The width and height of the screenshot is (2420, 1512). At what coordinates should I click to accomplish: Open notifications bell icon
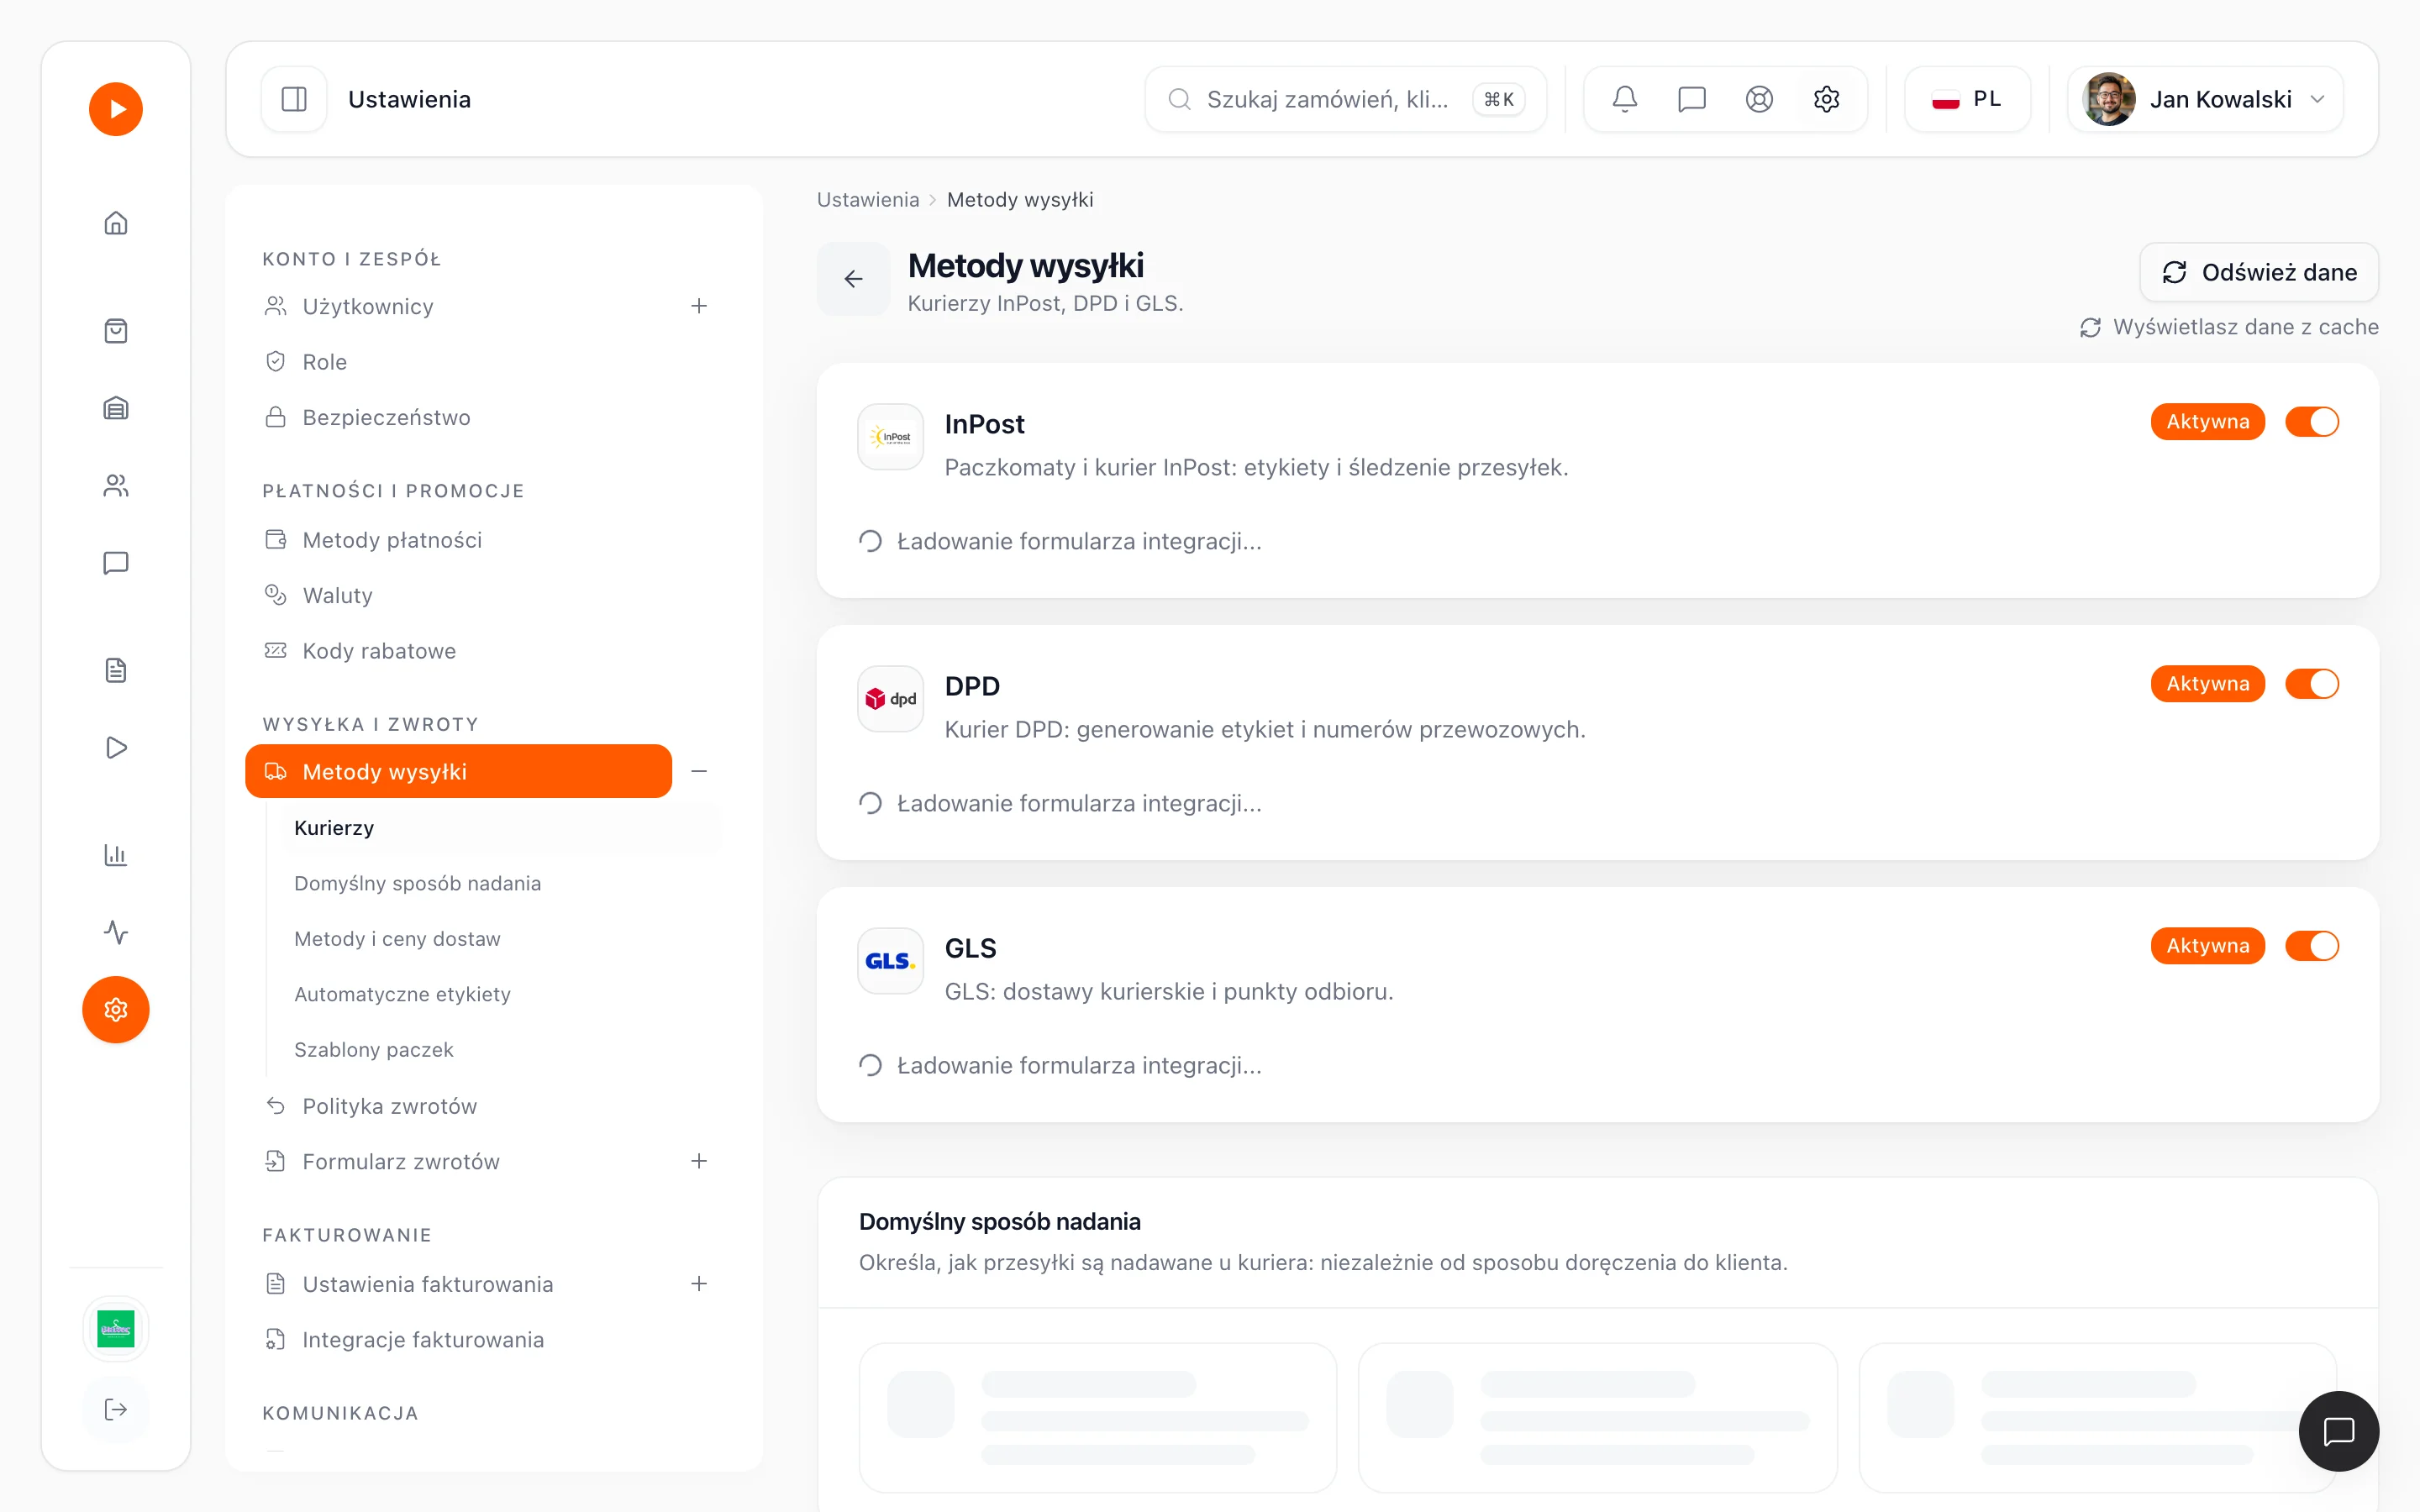click(x=1624, y=99)
